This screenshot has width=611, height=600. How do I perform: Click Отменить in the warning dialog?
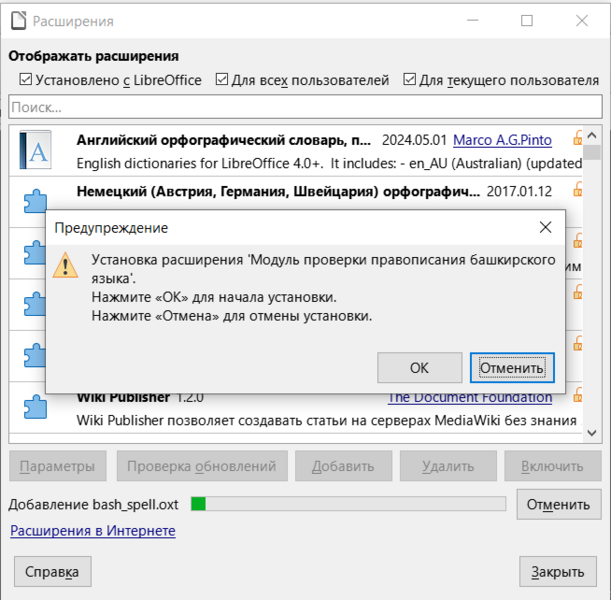(512, 368)
